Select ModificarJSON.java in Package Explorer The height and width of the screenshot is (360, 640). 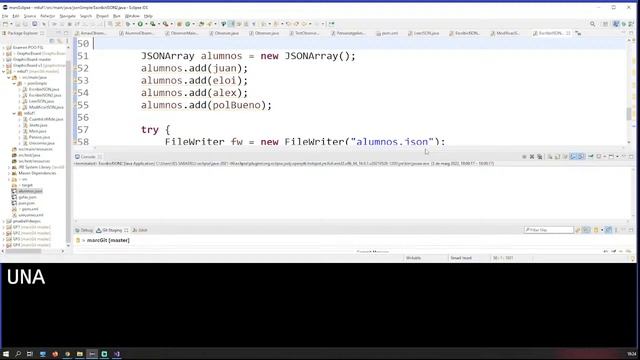click(x=43, y=107)
